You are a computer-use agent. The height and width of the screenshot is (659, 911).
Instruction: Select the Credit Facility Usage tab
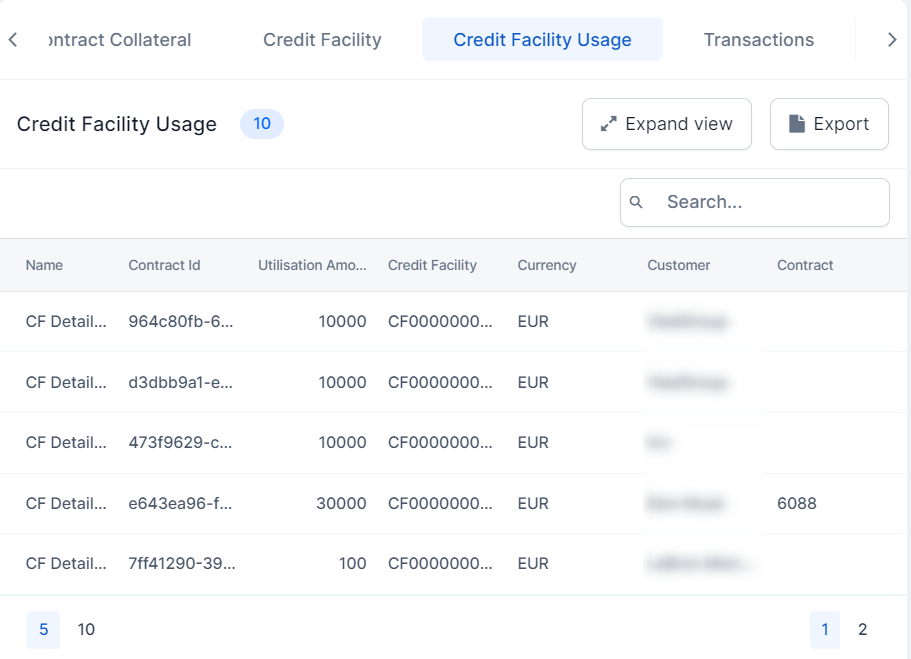(542, 40)
